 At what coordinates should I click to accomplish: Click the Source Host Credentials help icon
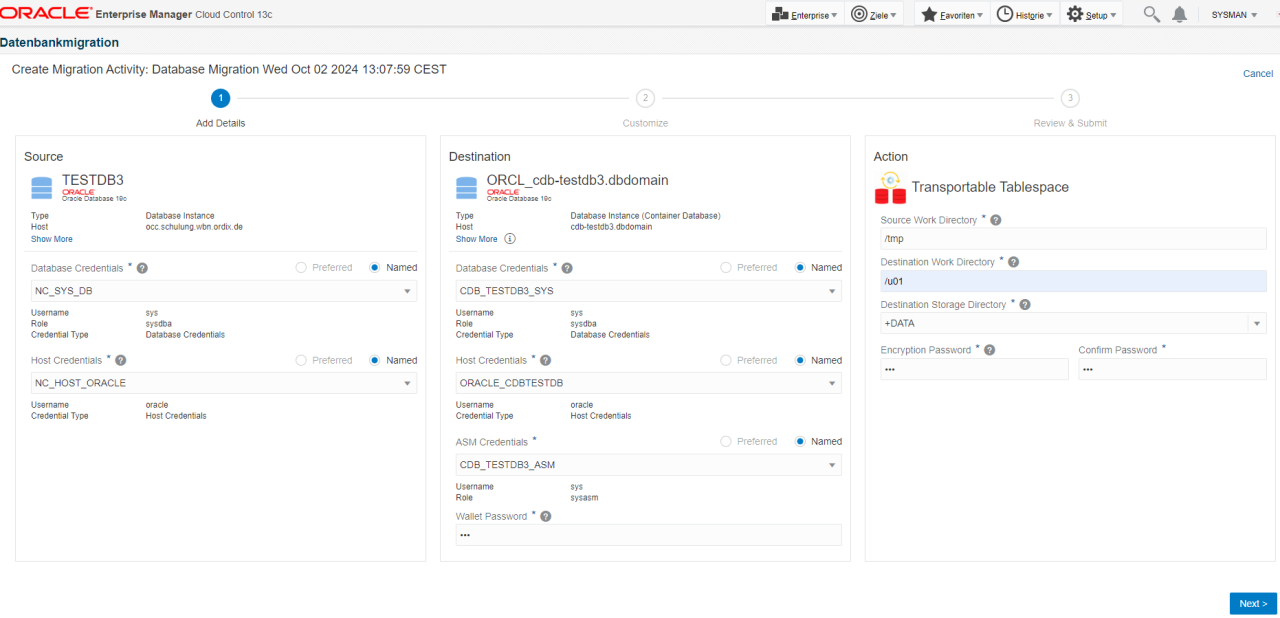pos(121,360)
